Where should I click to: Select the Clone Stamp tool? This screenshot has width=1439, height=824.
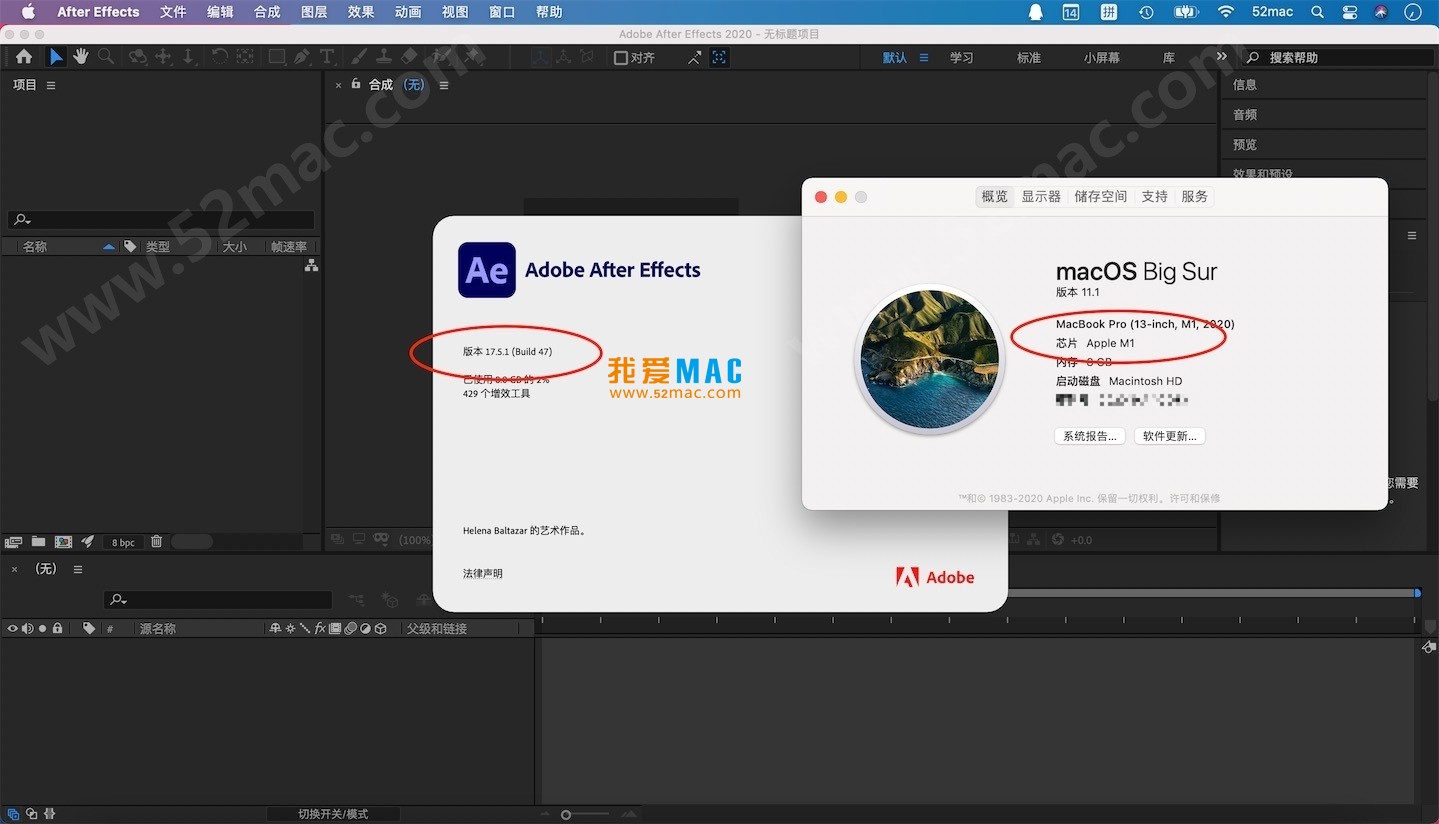click(x=383, y=57)
